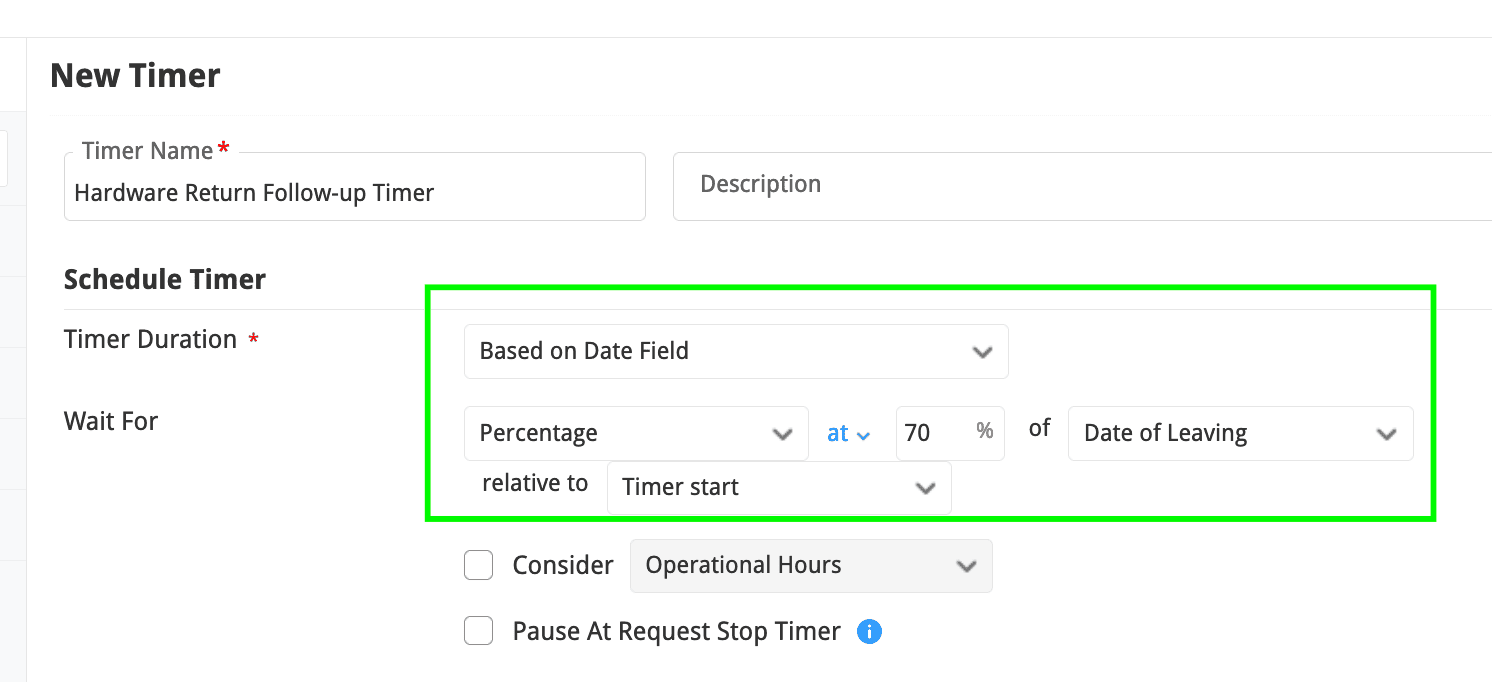
Task: Click the chevron arrow on Timer start
Action: tap(925, 488)
